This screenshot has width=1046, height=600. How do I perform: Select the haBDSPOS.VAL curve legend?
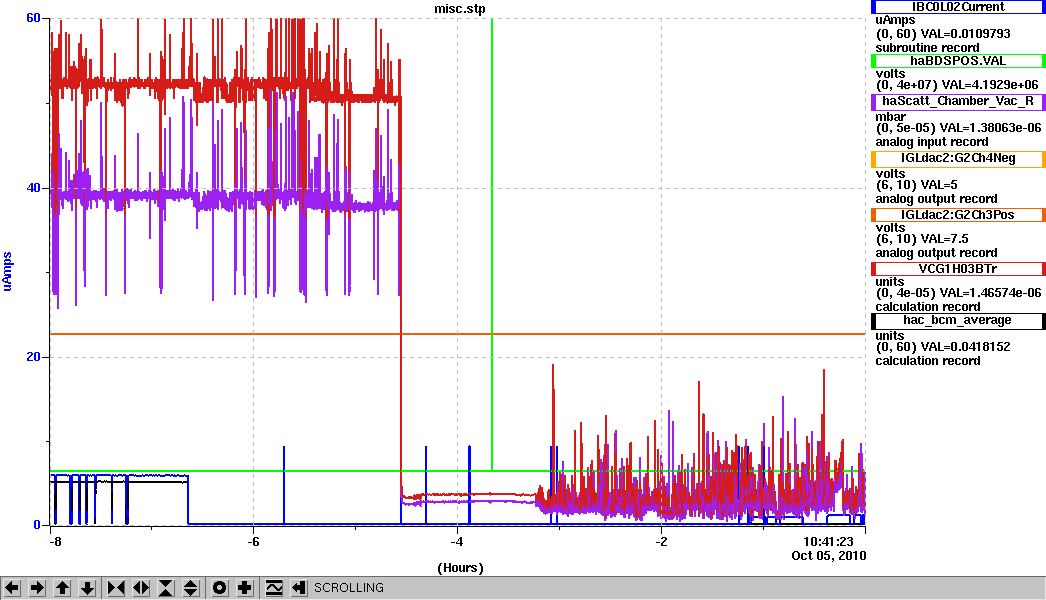tap(958, 61)
